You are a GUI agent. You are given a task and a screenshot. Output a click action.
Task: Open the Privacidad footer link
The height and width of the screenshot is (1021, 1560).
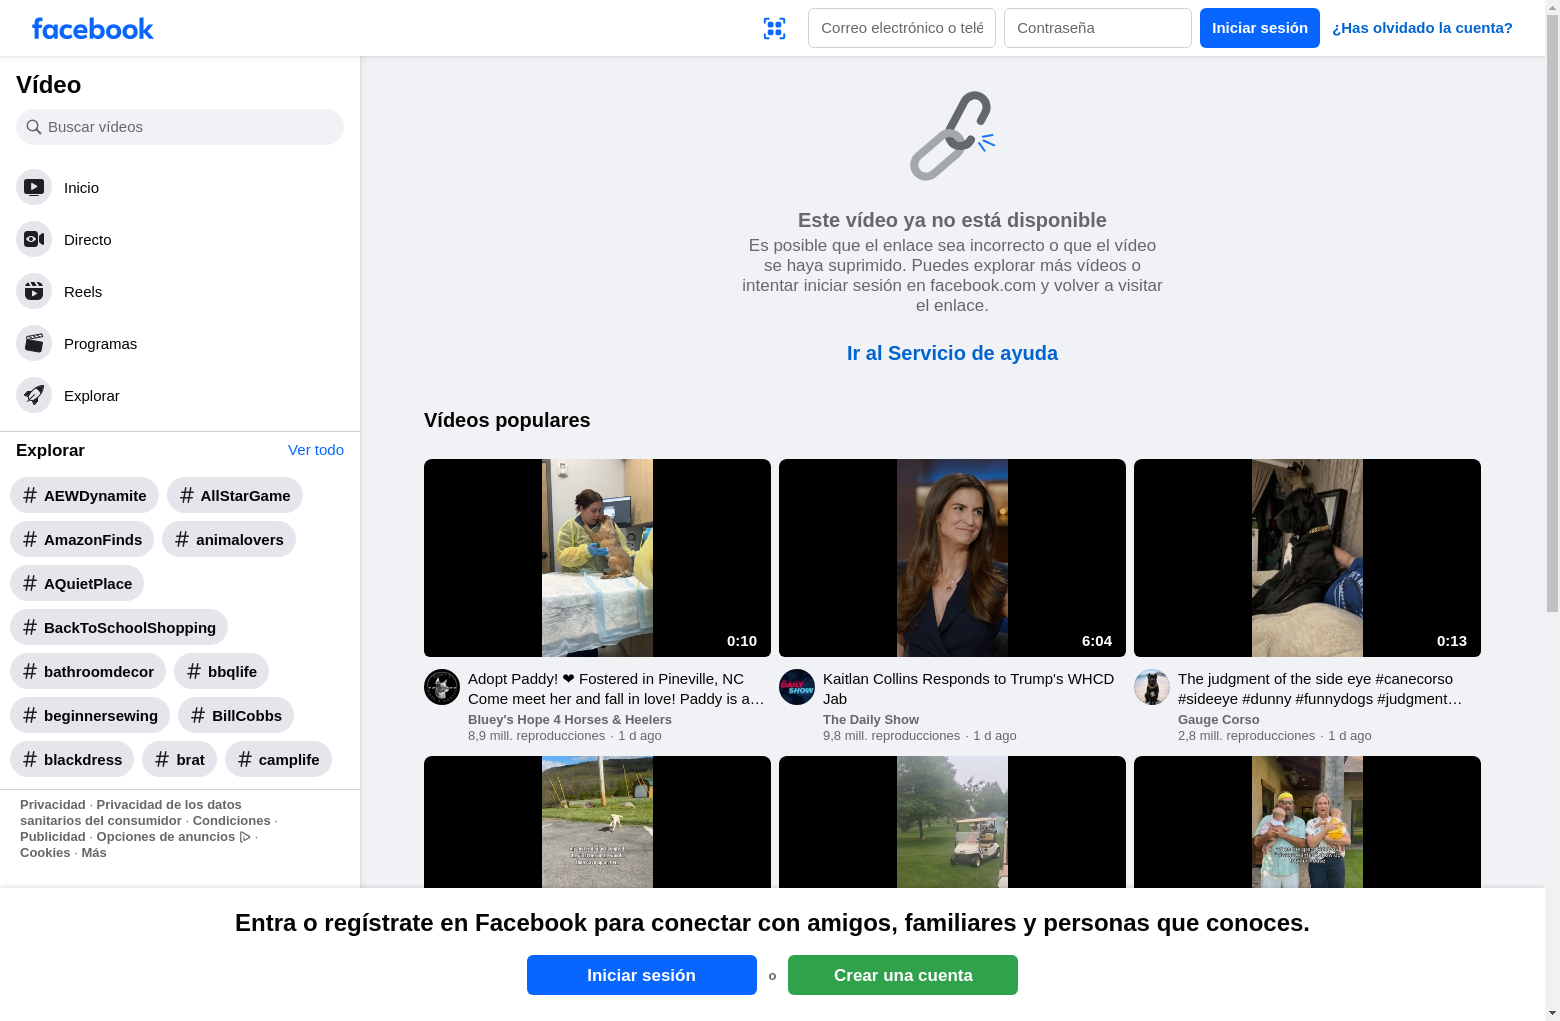53,805
